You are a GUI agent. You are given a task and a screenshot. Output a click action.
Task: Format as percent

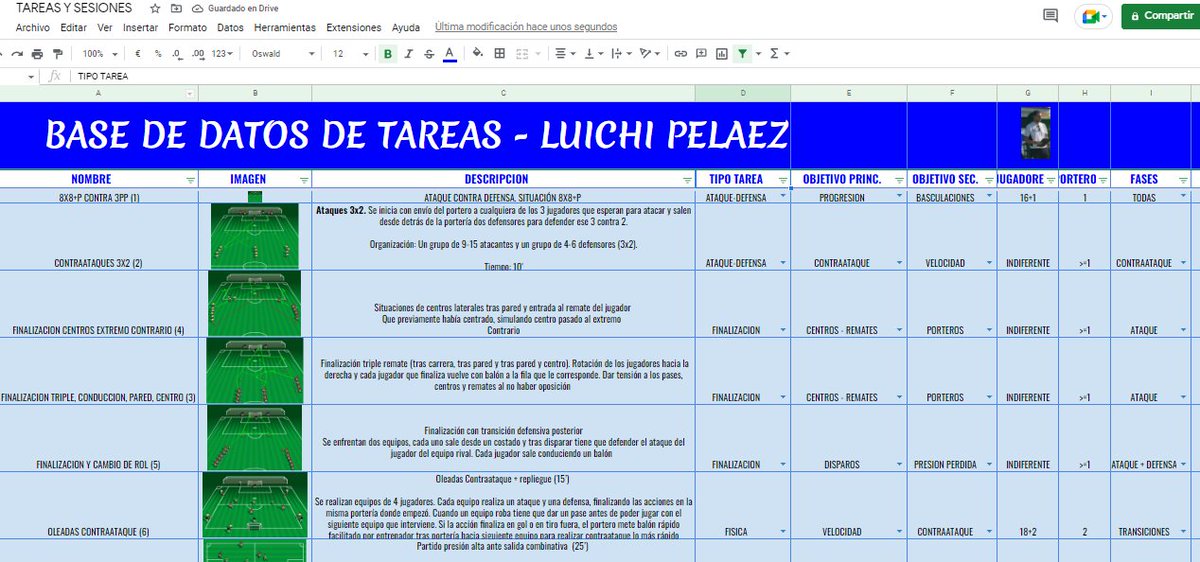click(159, 53)
